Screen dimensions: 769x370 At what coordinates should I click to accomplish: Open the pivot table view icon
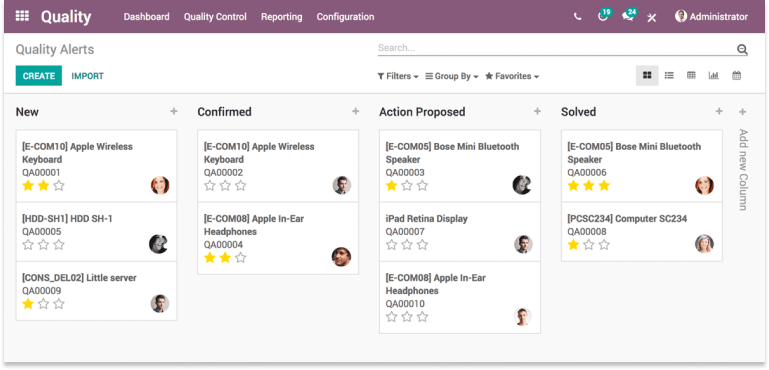[691, 76]
